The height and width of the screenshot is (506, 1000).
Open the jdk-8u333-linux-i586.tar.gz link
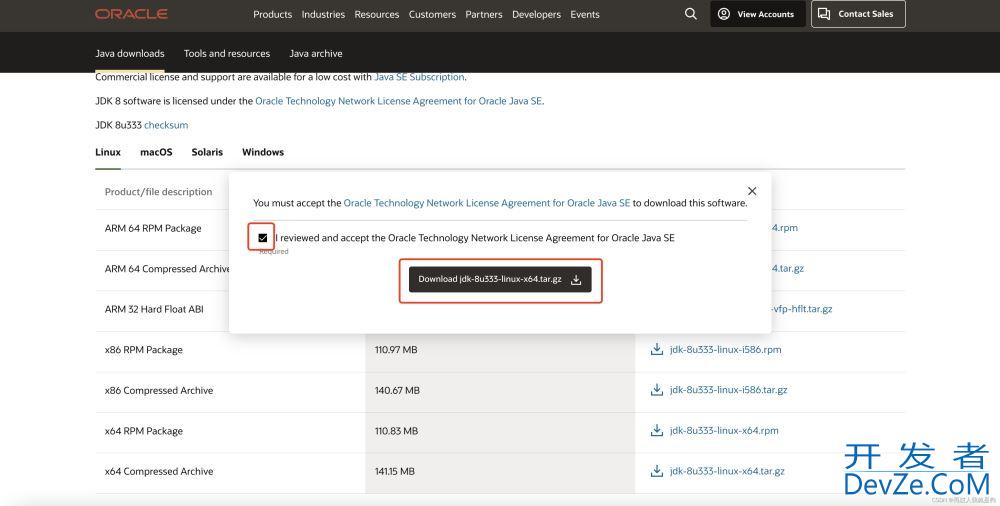[x=728, y=390]
